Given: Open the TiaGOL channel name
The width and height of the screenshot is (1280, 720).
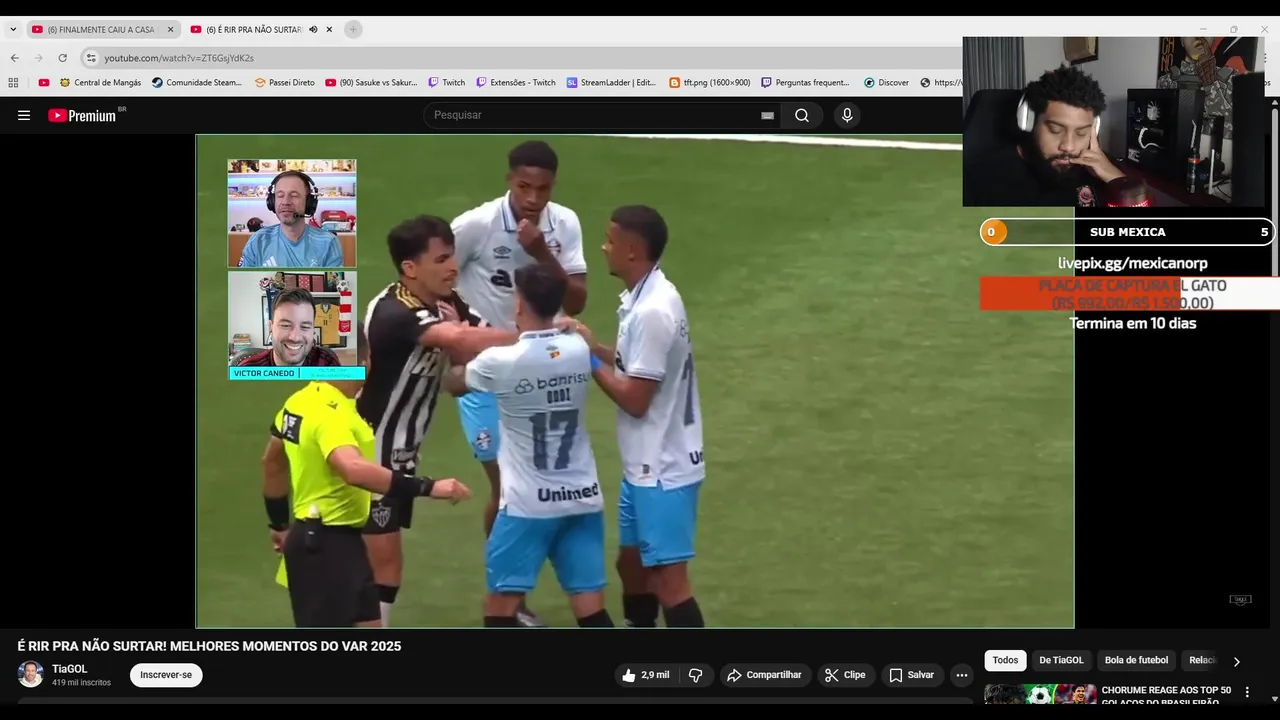Looking at the screenshot, I should (x=70, y=669).
